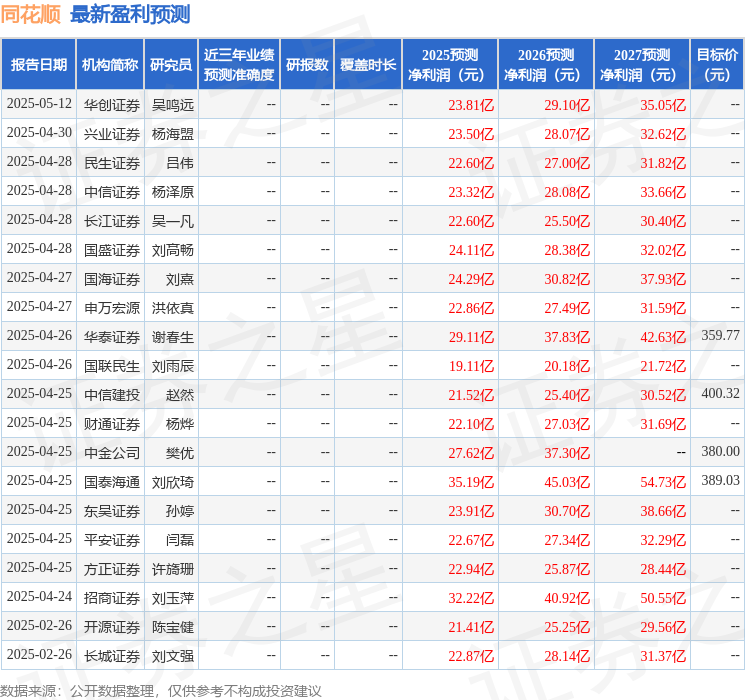Select the 方正证券 institution cell
This screenshot has height=700, width=745.
[112, 569]
